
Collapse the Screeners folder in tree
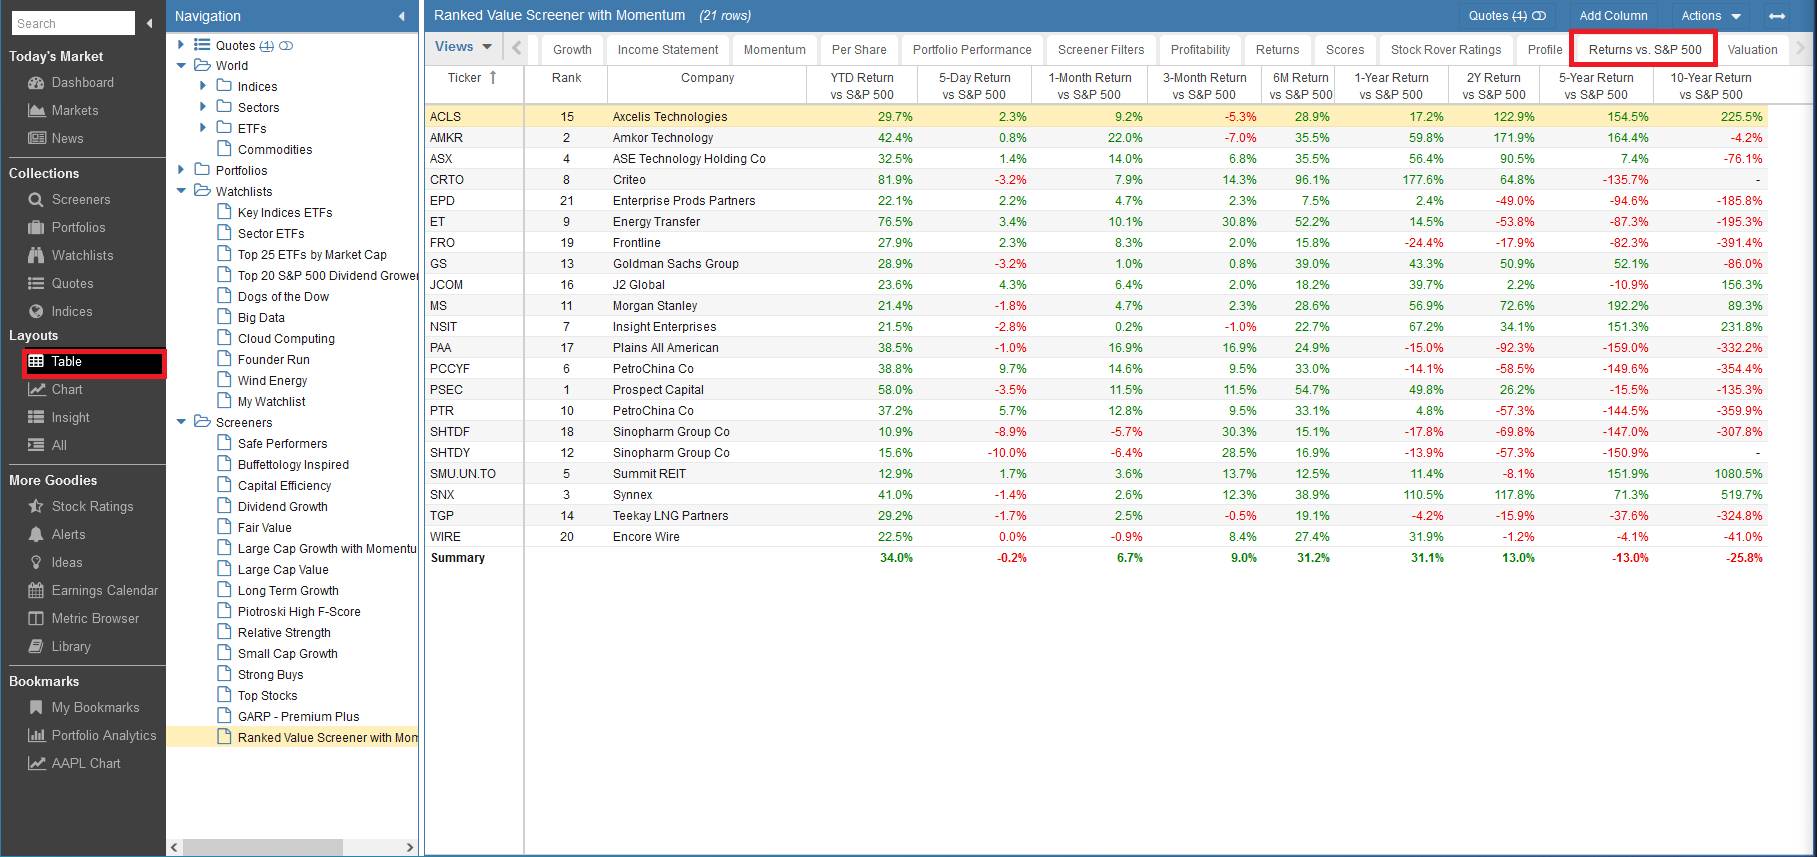pos(181,422)
